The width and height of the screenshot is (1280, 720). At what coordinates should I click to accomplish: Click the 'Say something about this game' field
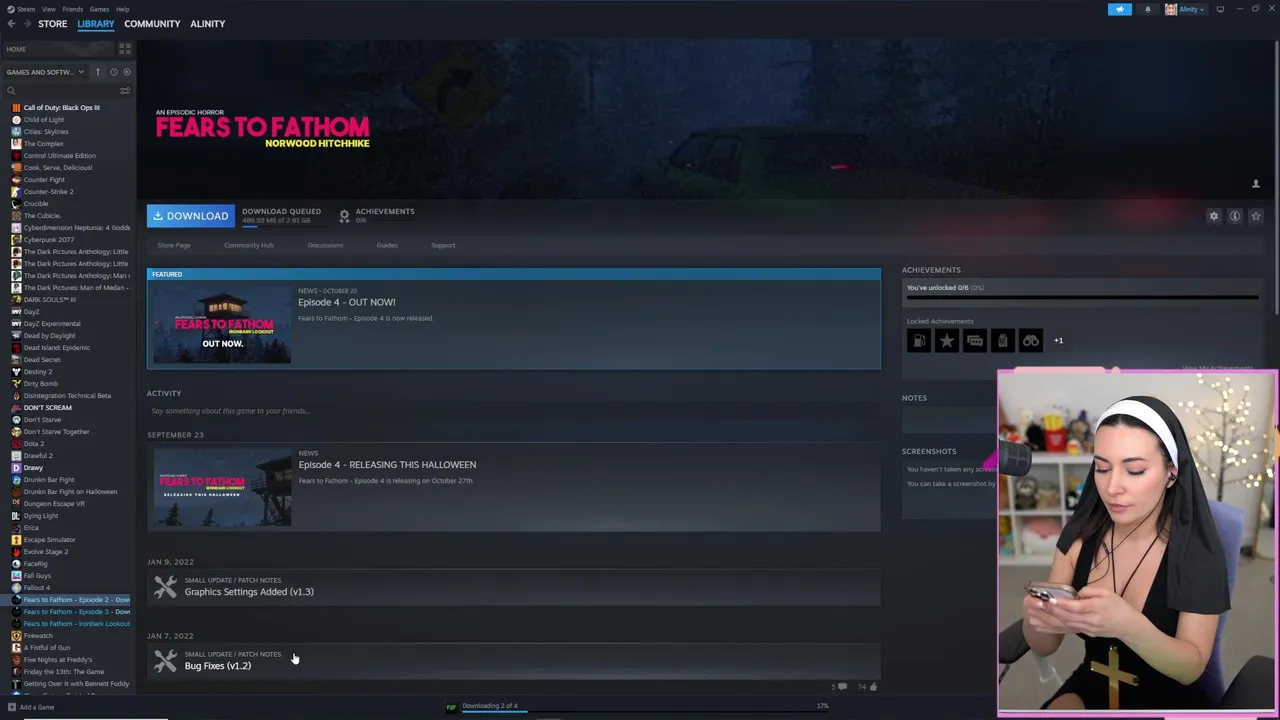click(x=514, y=411)
